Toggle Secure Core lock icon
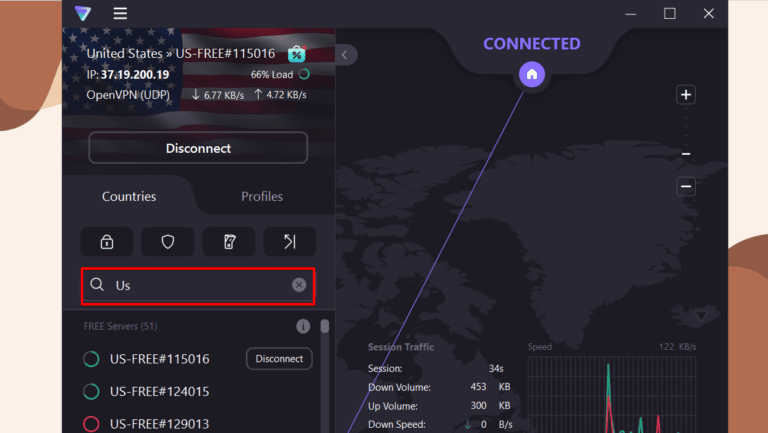Viewport: 768px width, 433px height. (x=107, y=241)
